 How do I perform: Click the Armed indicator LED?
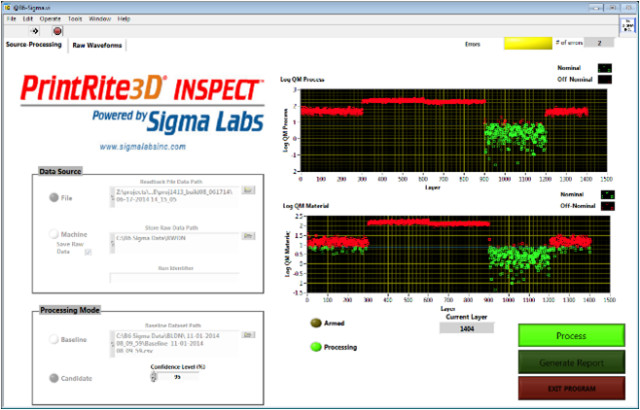(x=316, y=323)
